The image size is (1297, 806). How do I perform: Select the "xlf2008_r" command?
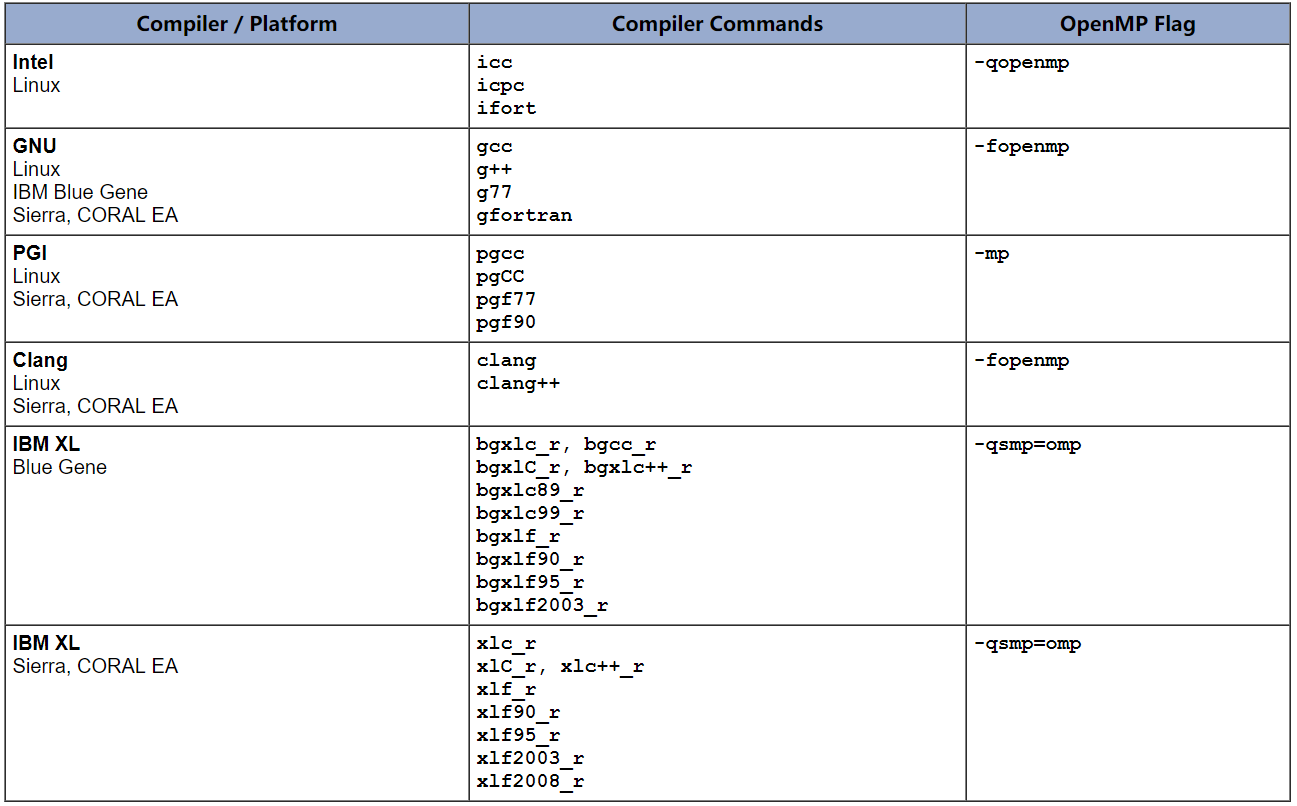coord(530,782)
